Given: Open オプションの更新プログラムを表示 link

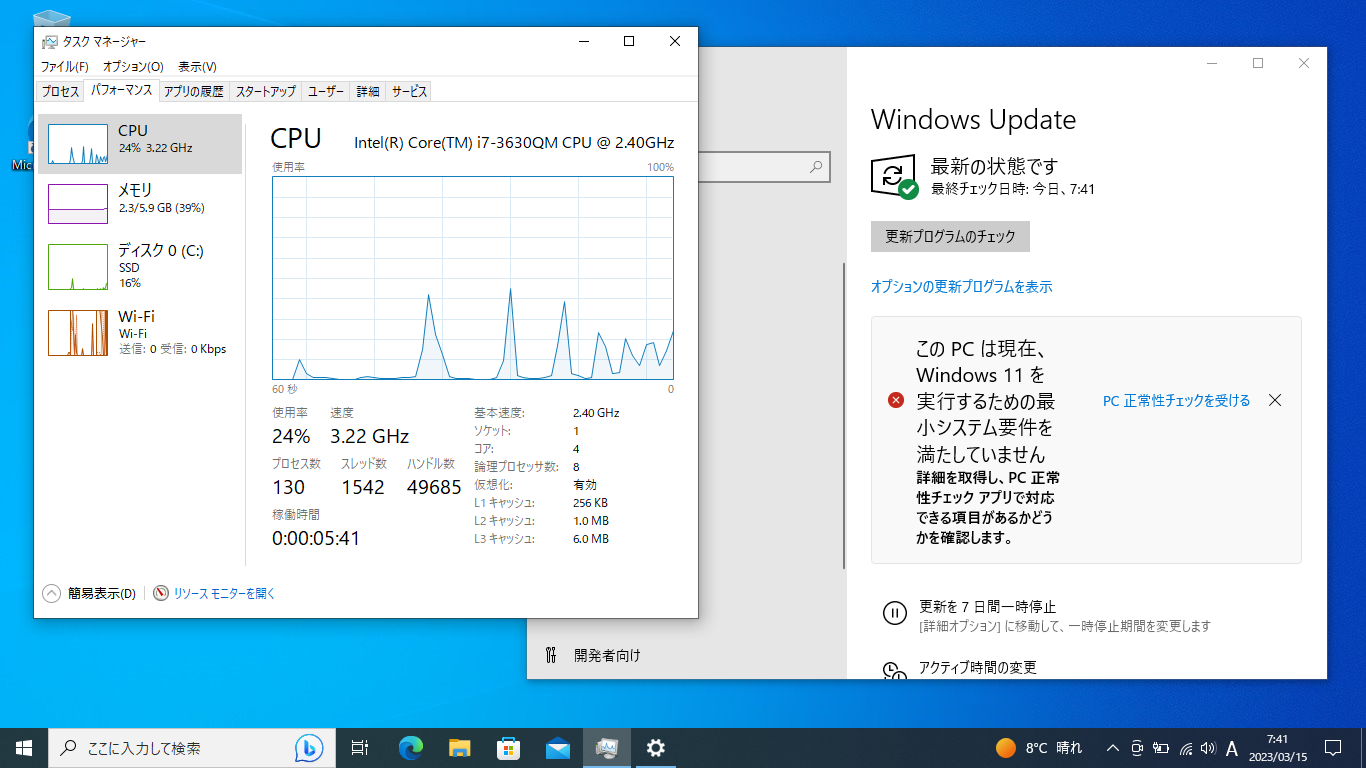Looking at the screenshot, I should (961, 287).
